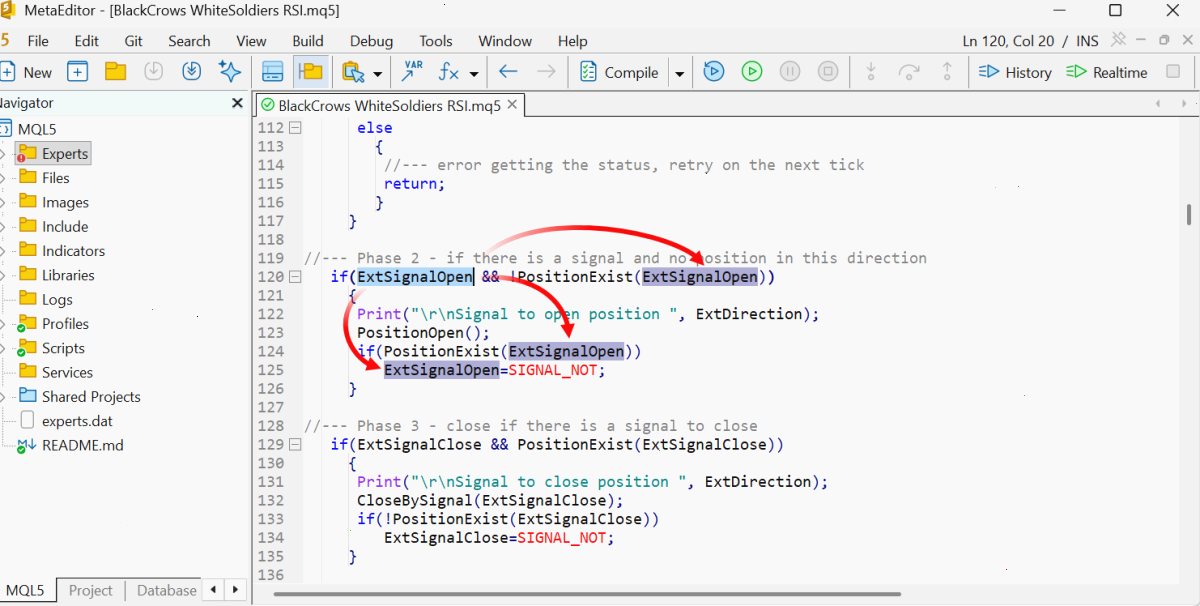
Task: Select experts.dat file in Navigator
Action: (x=66, y=421)
